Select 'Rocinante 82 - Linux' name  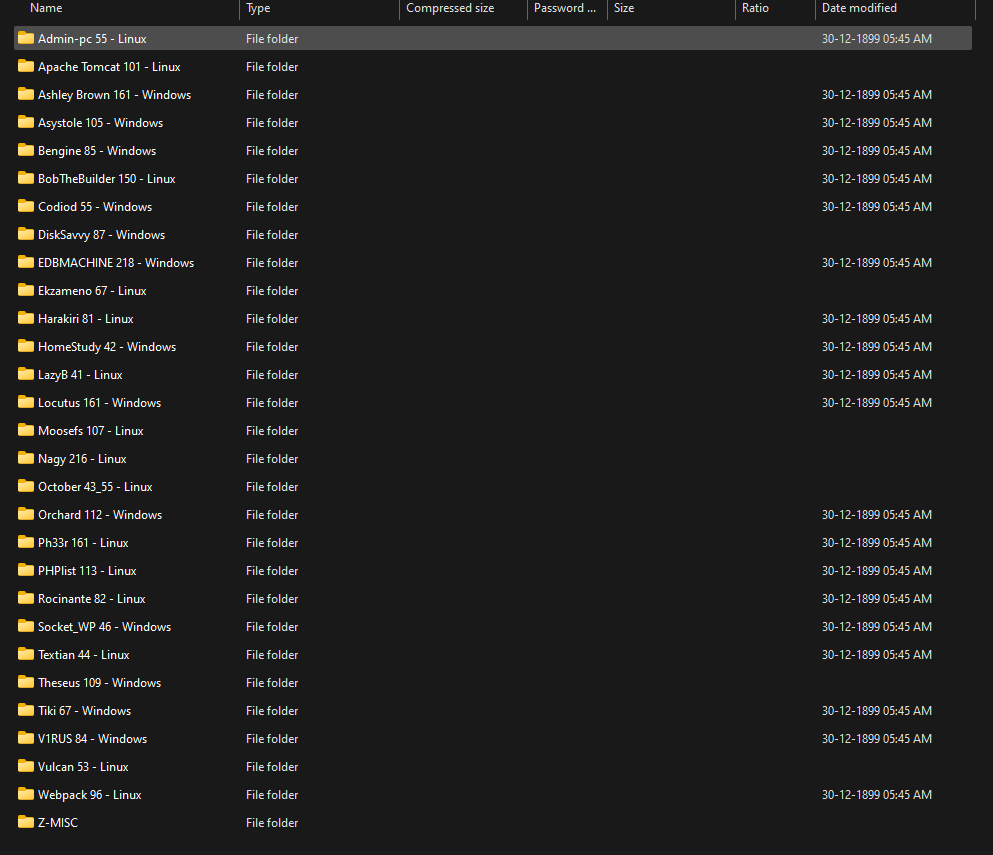[92, 598]
